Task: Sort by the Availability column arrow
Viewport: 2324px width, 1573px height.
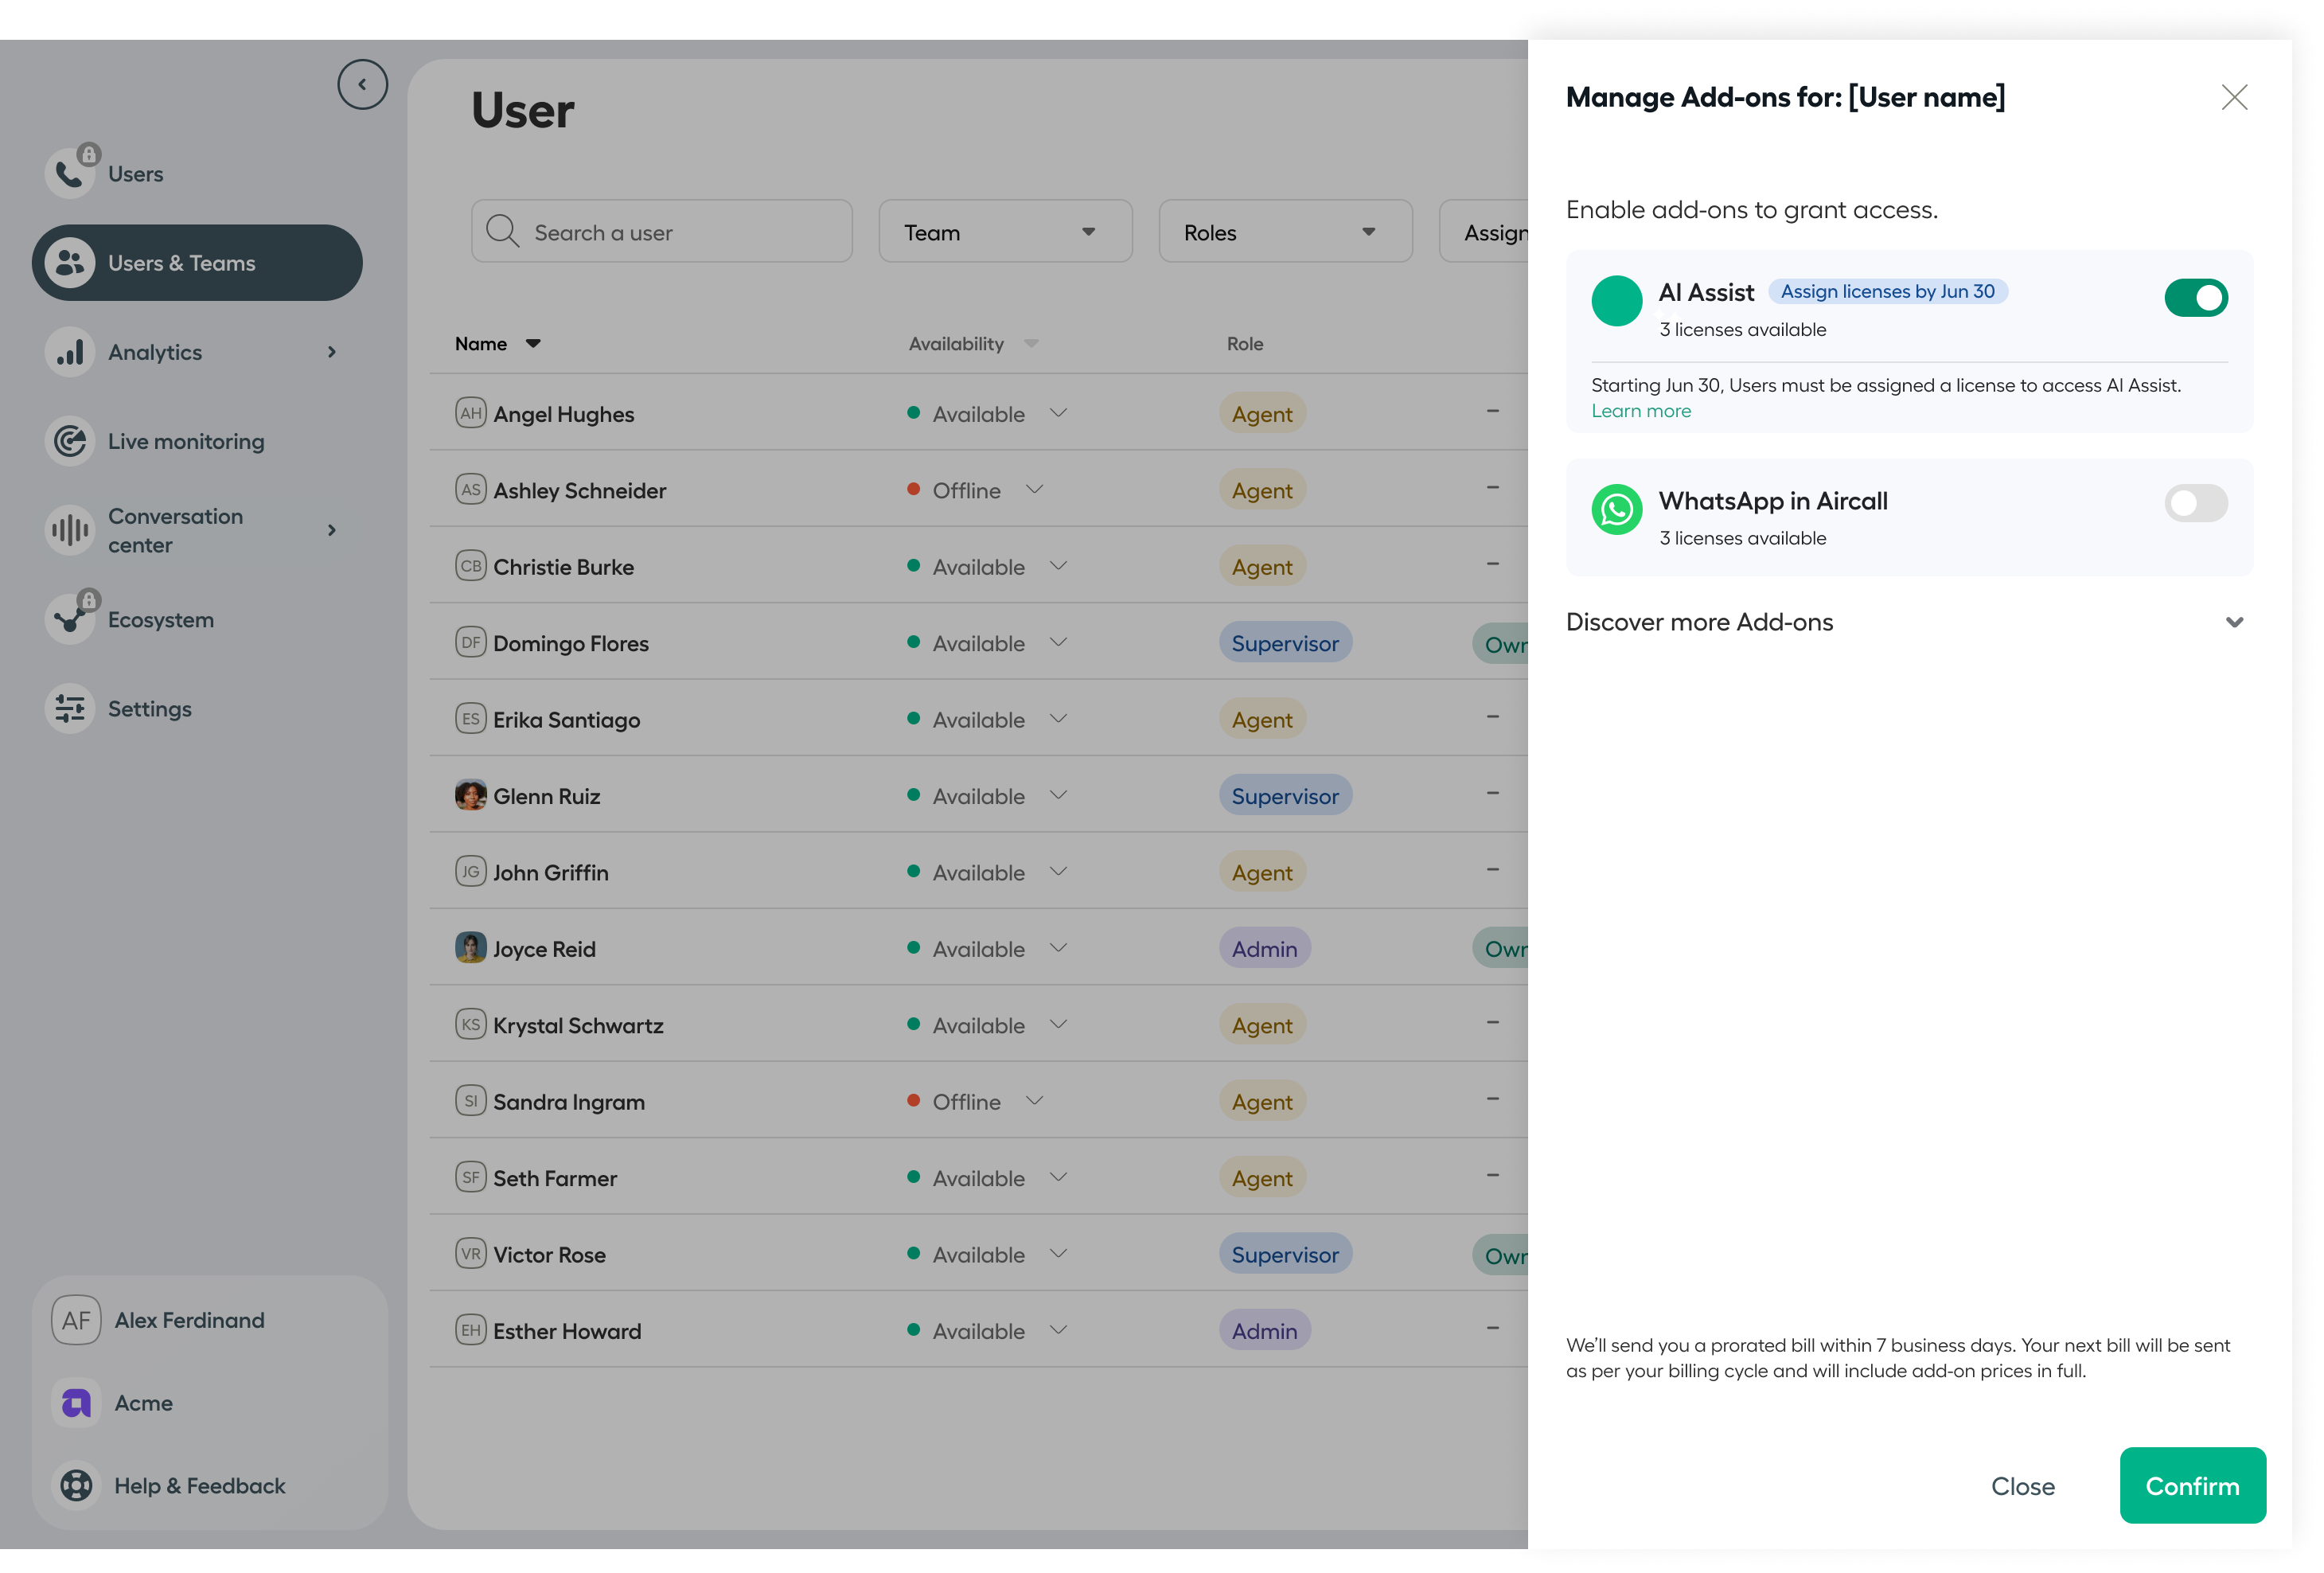Action: (1031, 344)
